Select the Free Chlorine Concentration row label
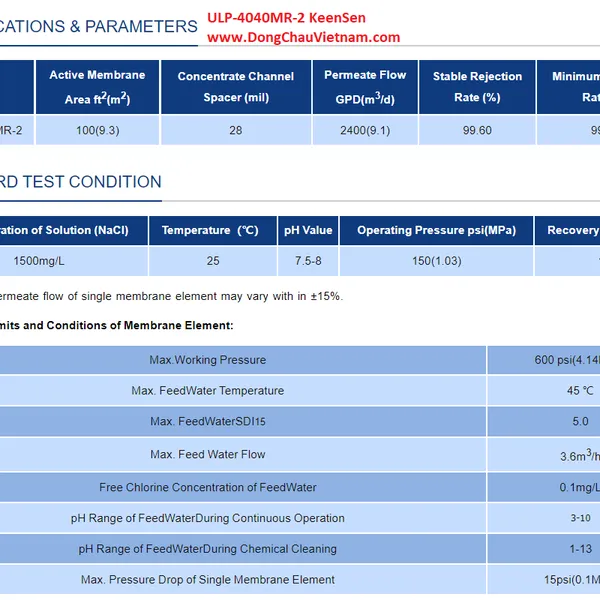Image resolution: width=600 pixels, height=600 pixels. click(x=208, y=487)
